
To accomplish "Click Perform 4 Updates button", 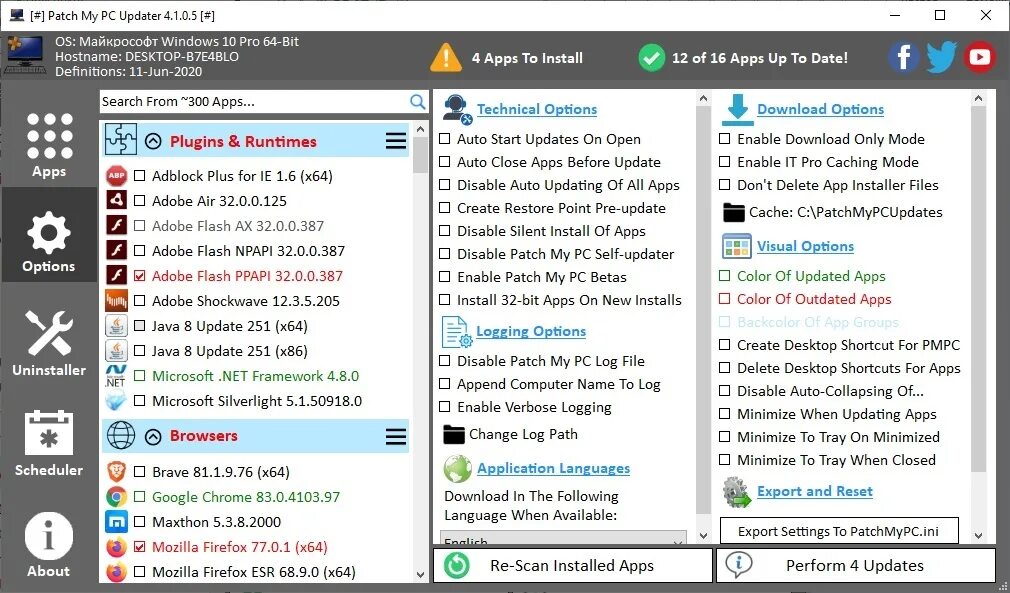I will (x=855, y=565).
